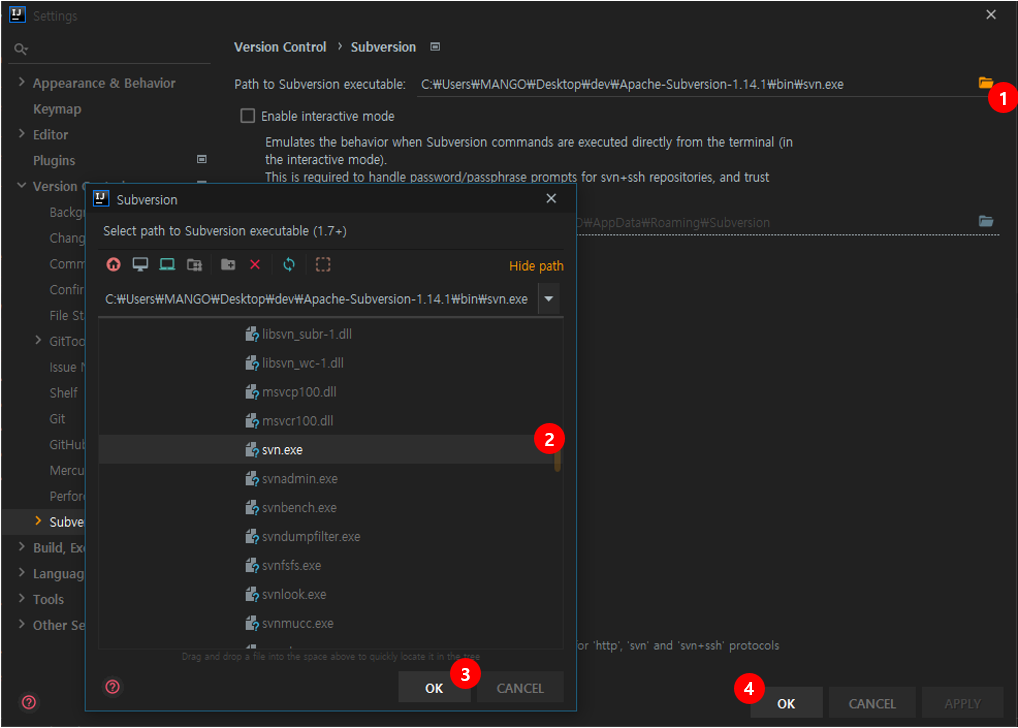Image resolution: width=1018 pixels, height=728 pixels.
Task: Expand Languages & Frameworks group
Action: tap(21, 573)
